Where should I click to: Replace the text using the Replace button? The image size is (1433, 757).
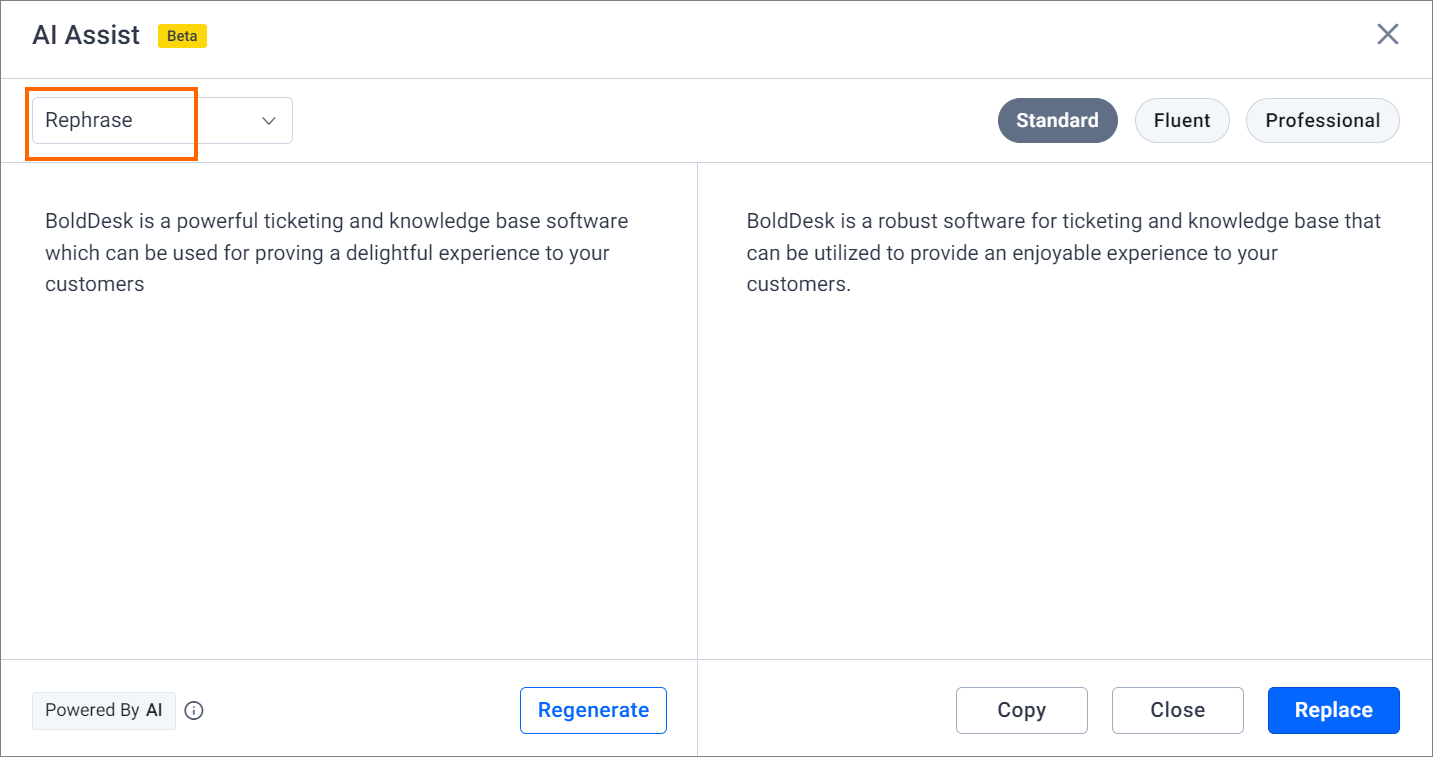coord(1333,710)
